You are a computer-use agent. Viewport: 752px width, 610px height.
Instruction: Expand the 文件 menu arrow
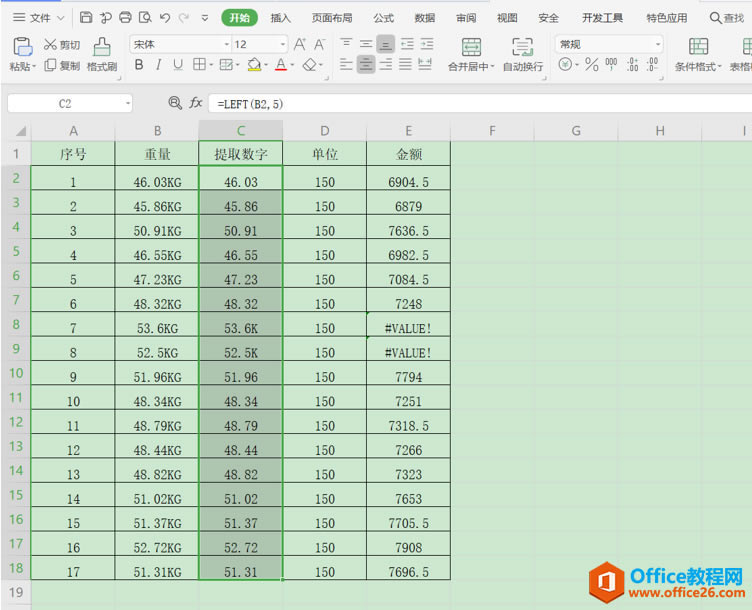tap(61, 18)
